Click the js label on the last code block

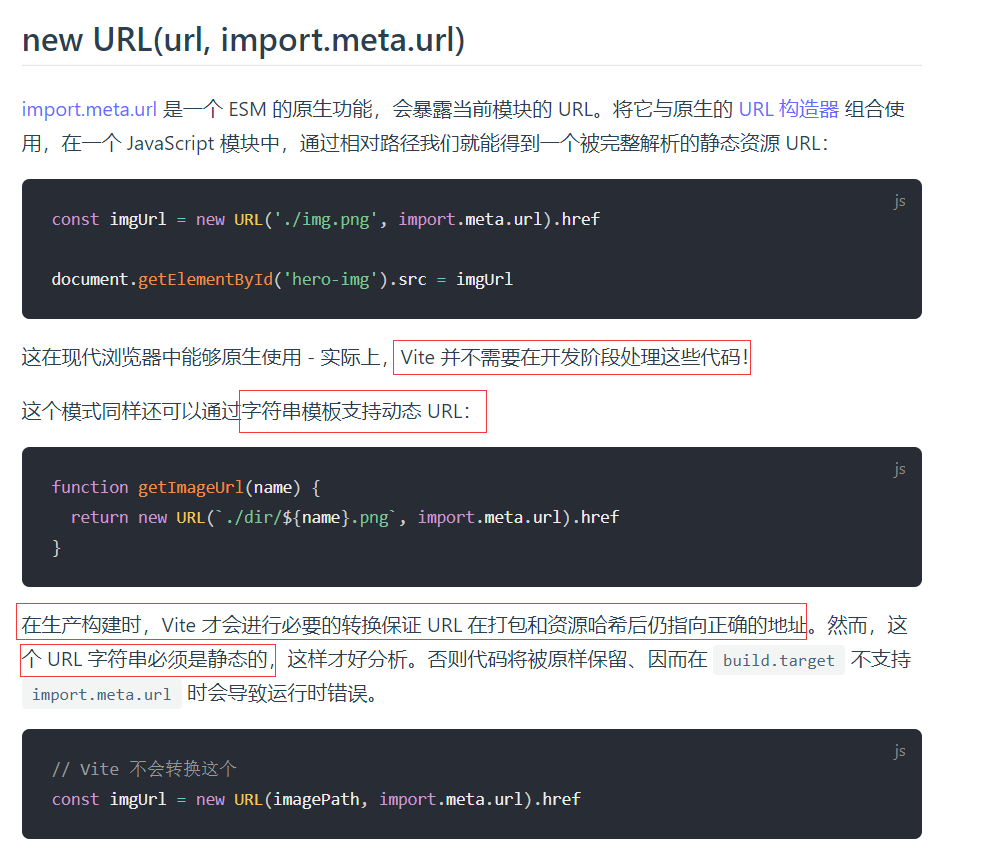pos(899,751)
